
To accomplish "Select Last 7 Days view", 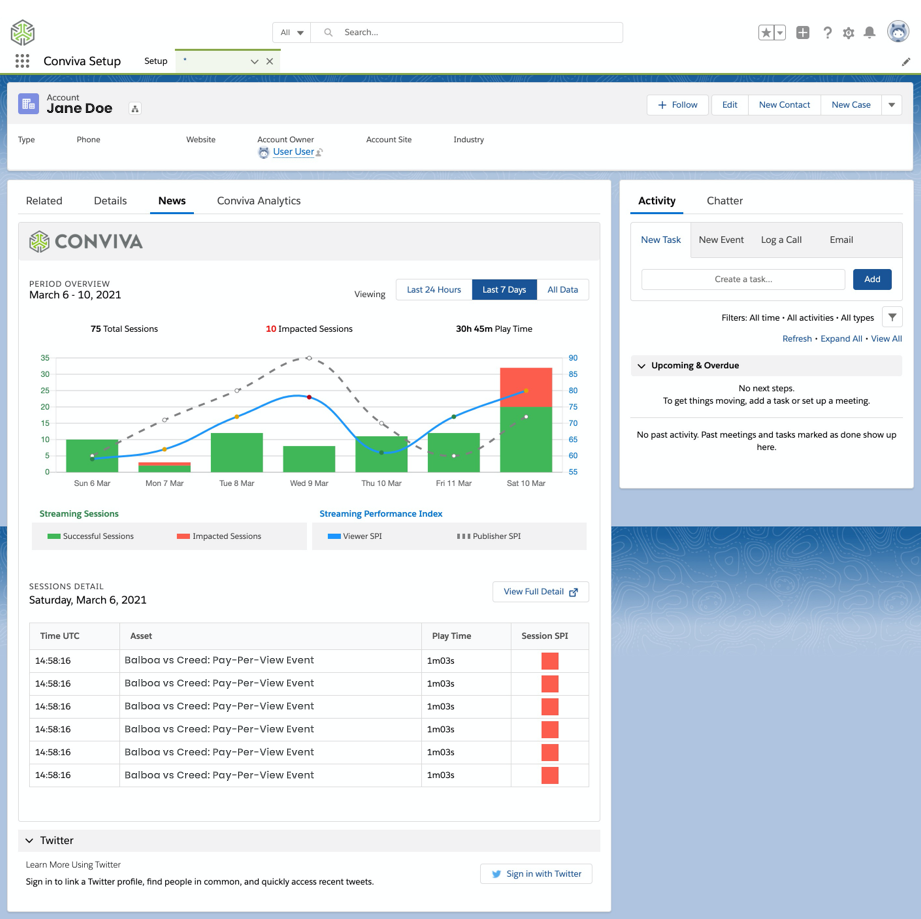I will (504, 289).
